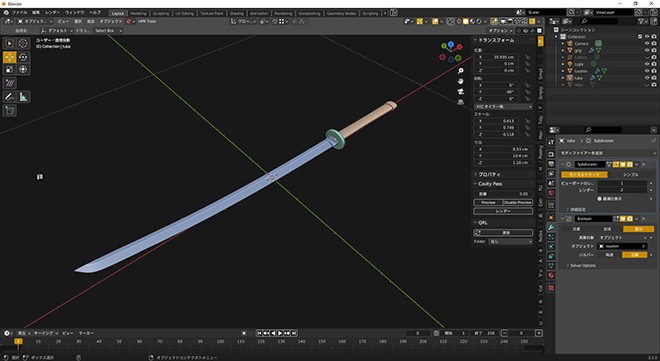
Task: Switch perspective/orthographic with grid icon
Action: 460,102
